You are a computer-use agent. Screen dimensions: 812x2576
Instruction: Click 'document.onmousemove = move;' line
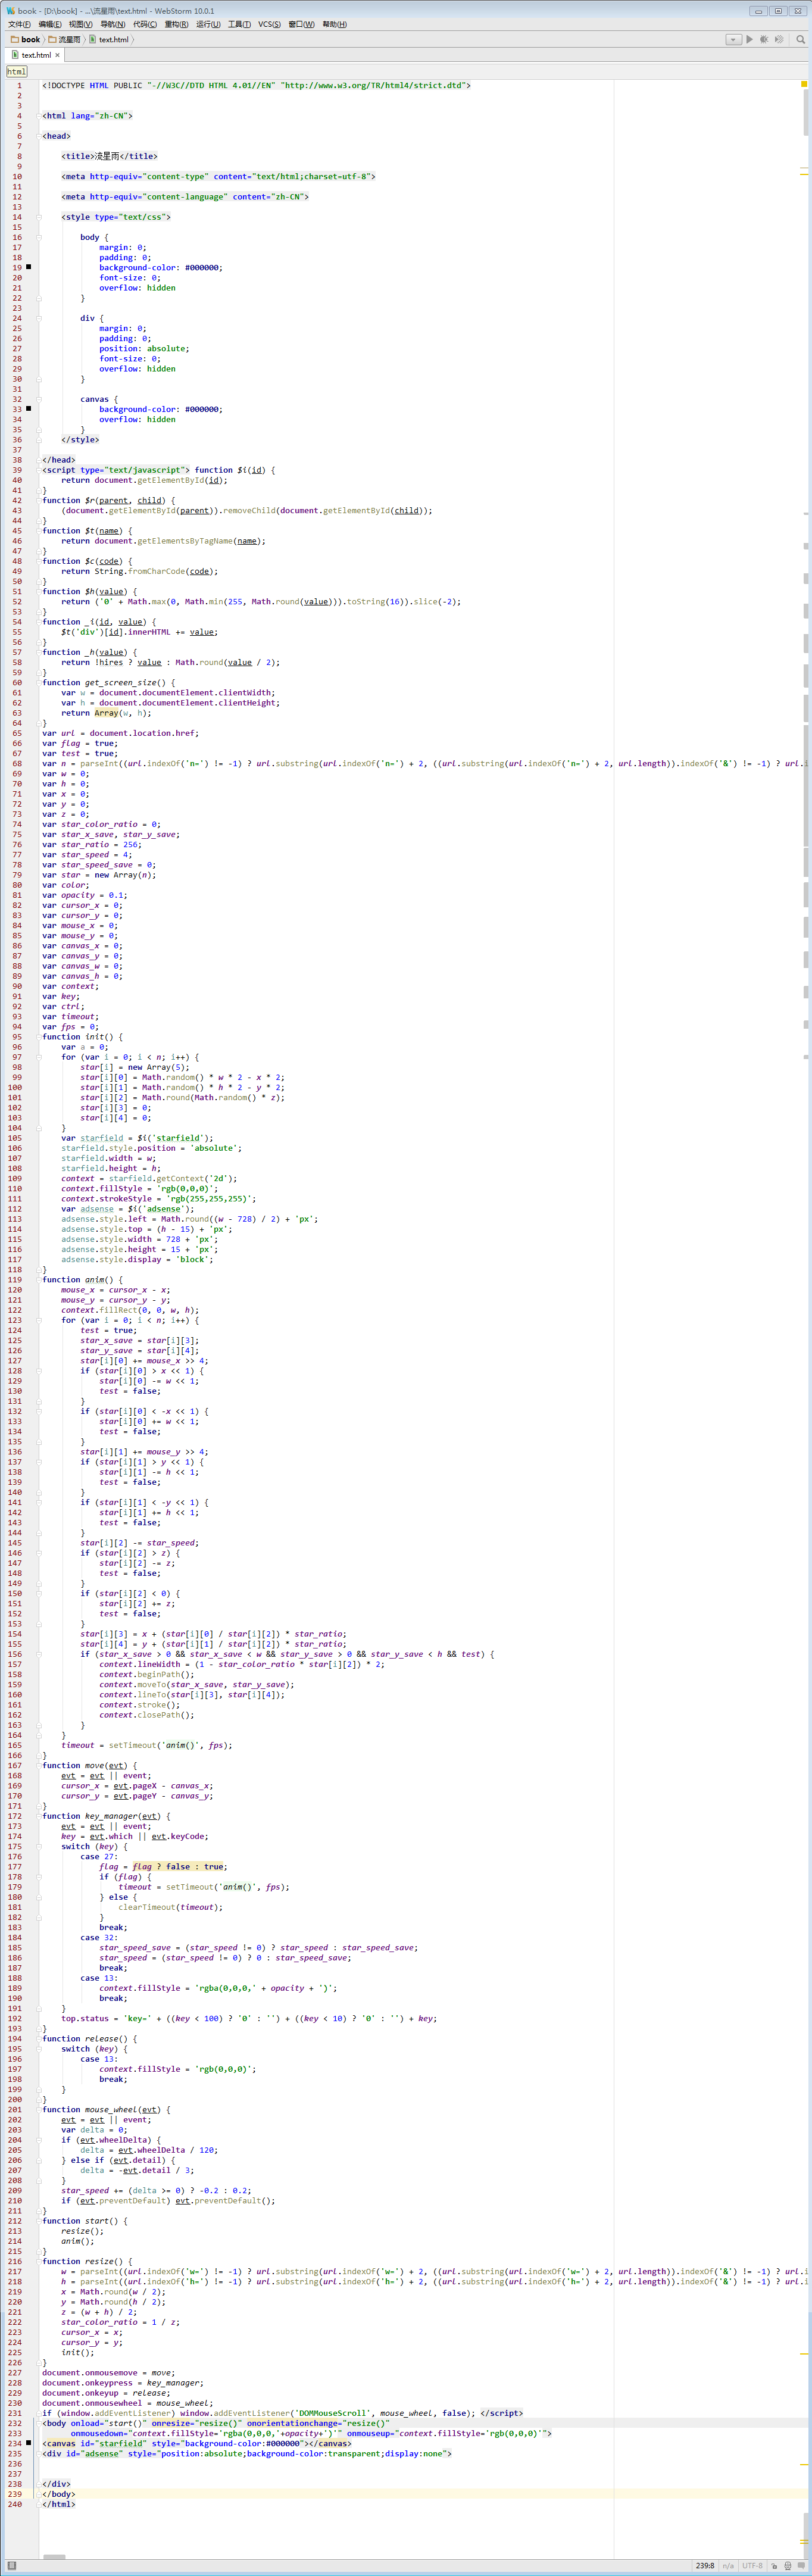108,2372
